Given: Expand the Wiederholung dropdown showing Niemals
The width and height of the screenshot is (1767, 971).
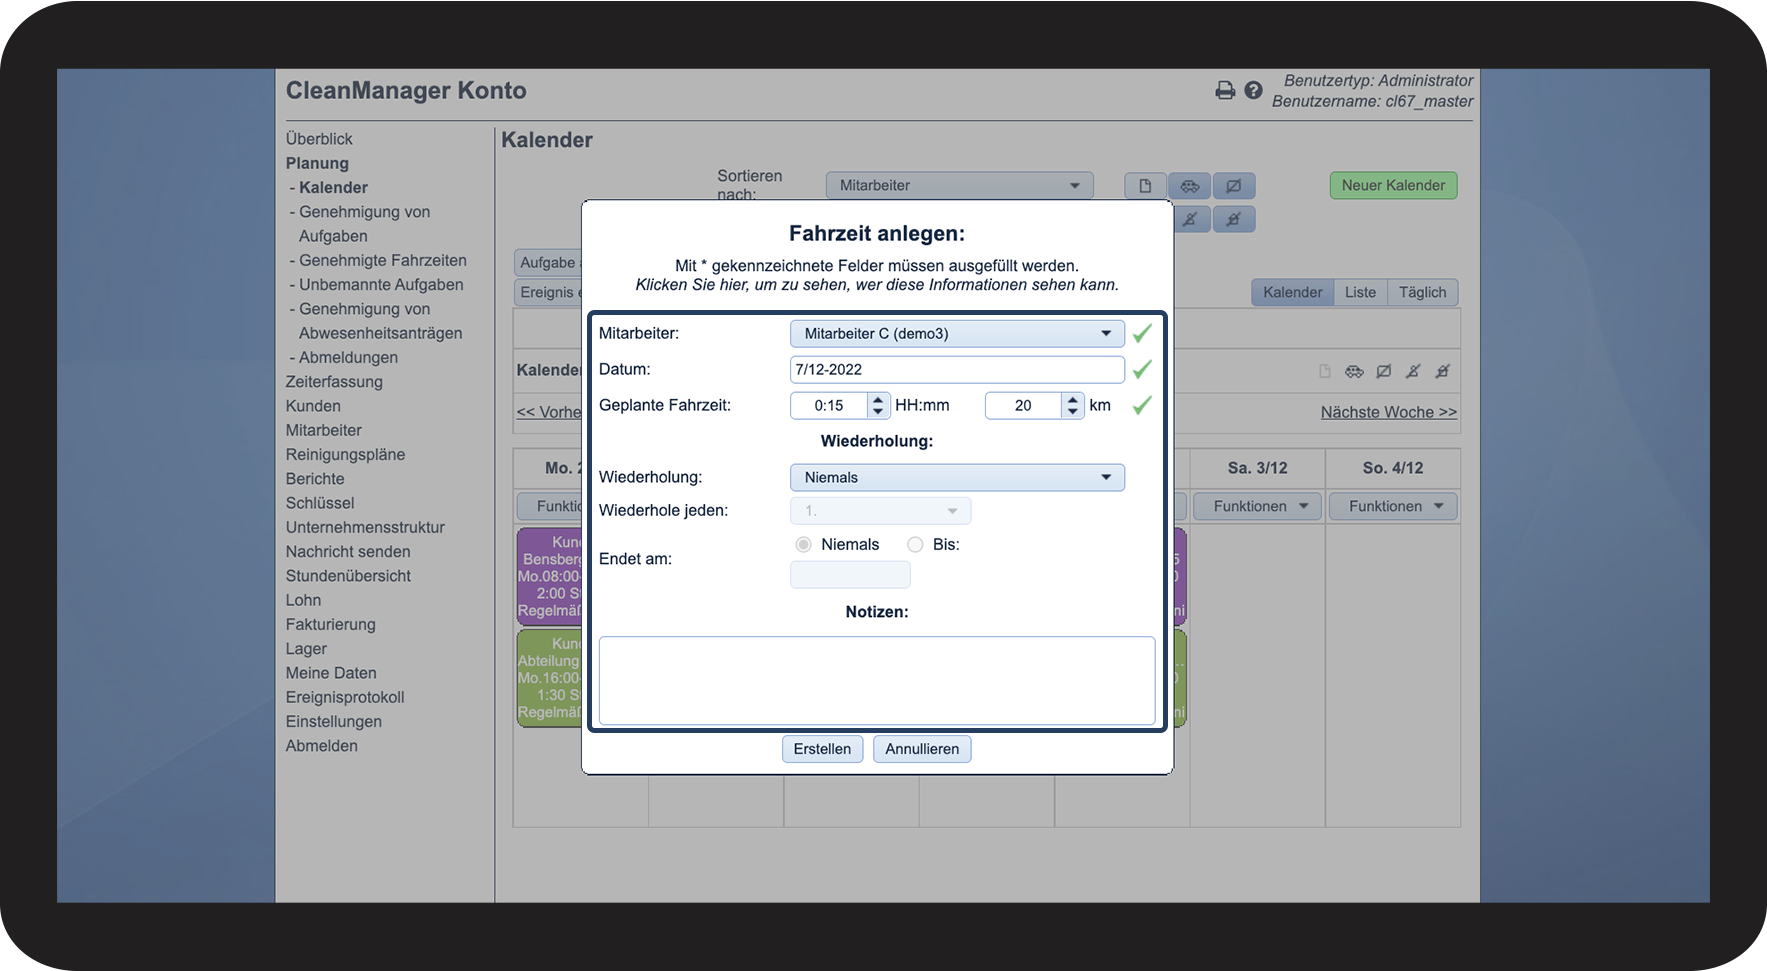Looking at the screenshot, I should (957, 478).
